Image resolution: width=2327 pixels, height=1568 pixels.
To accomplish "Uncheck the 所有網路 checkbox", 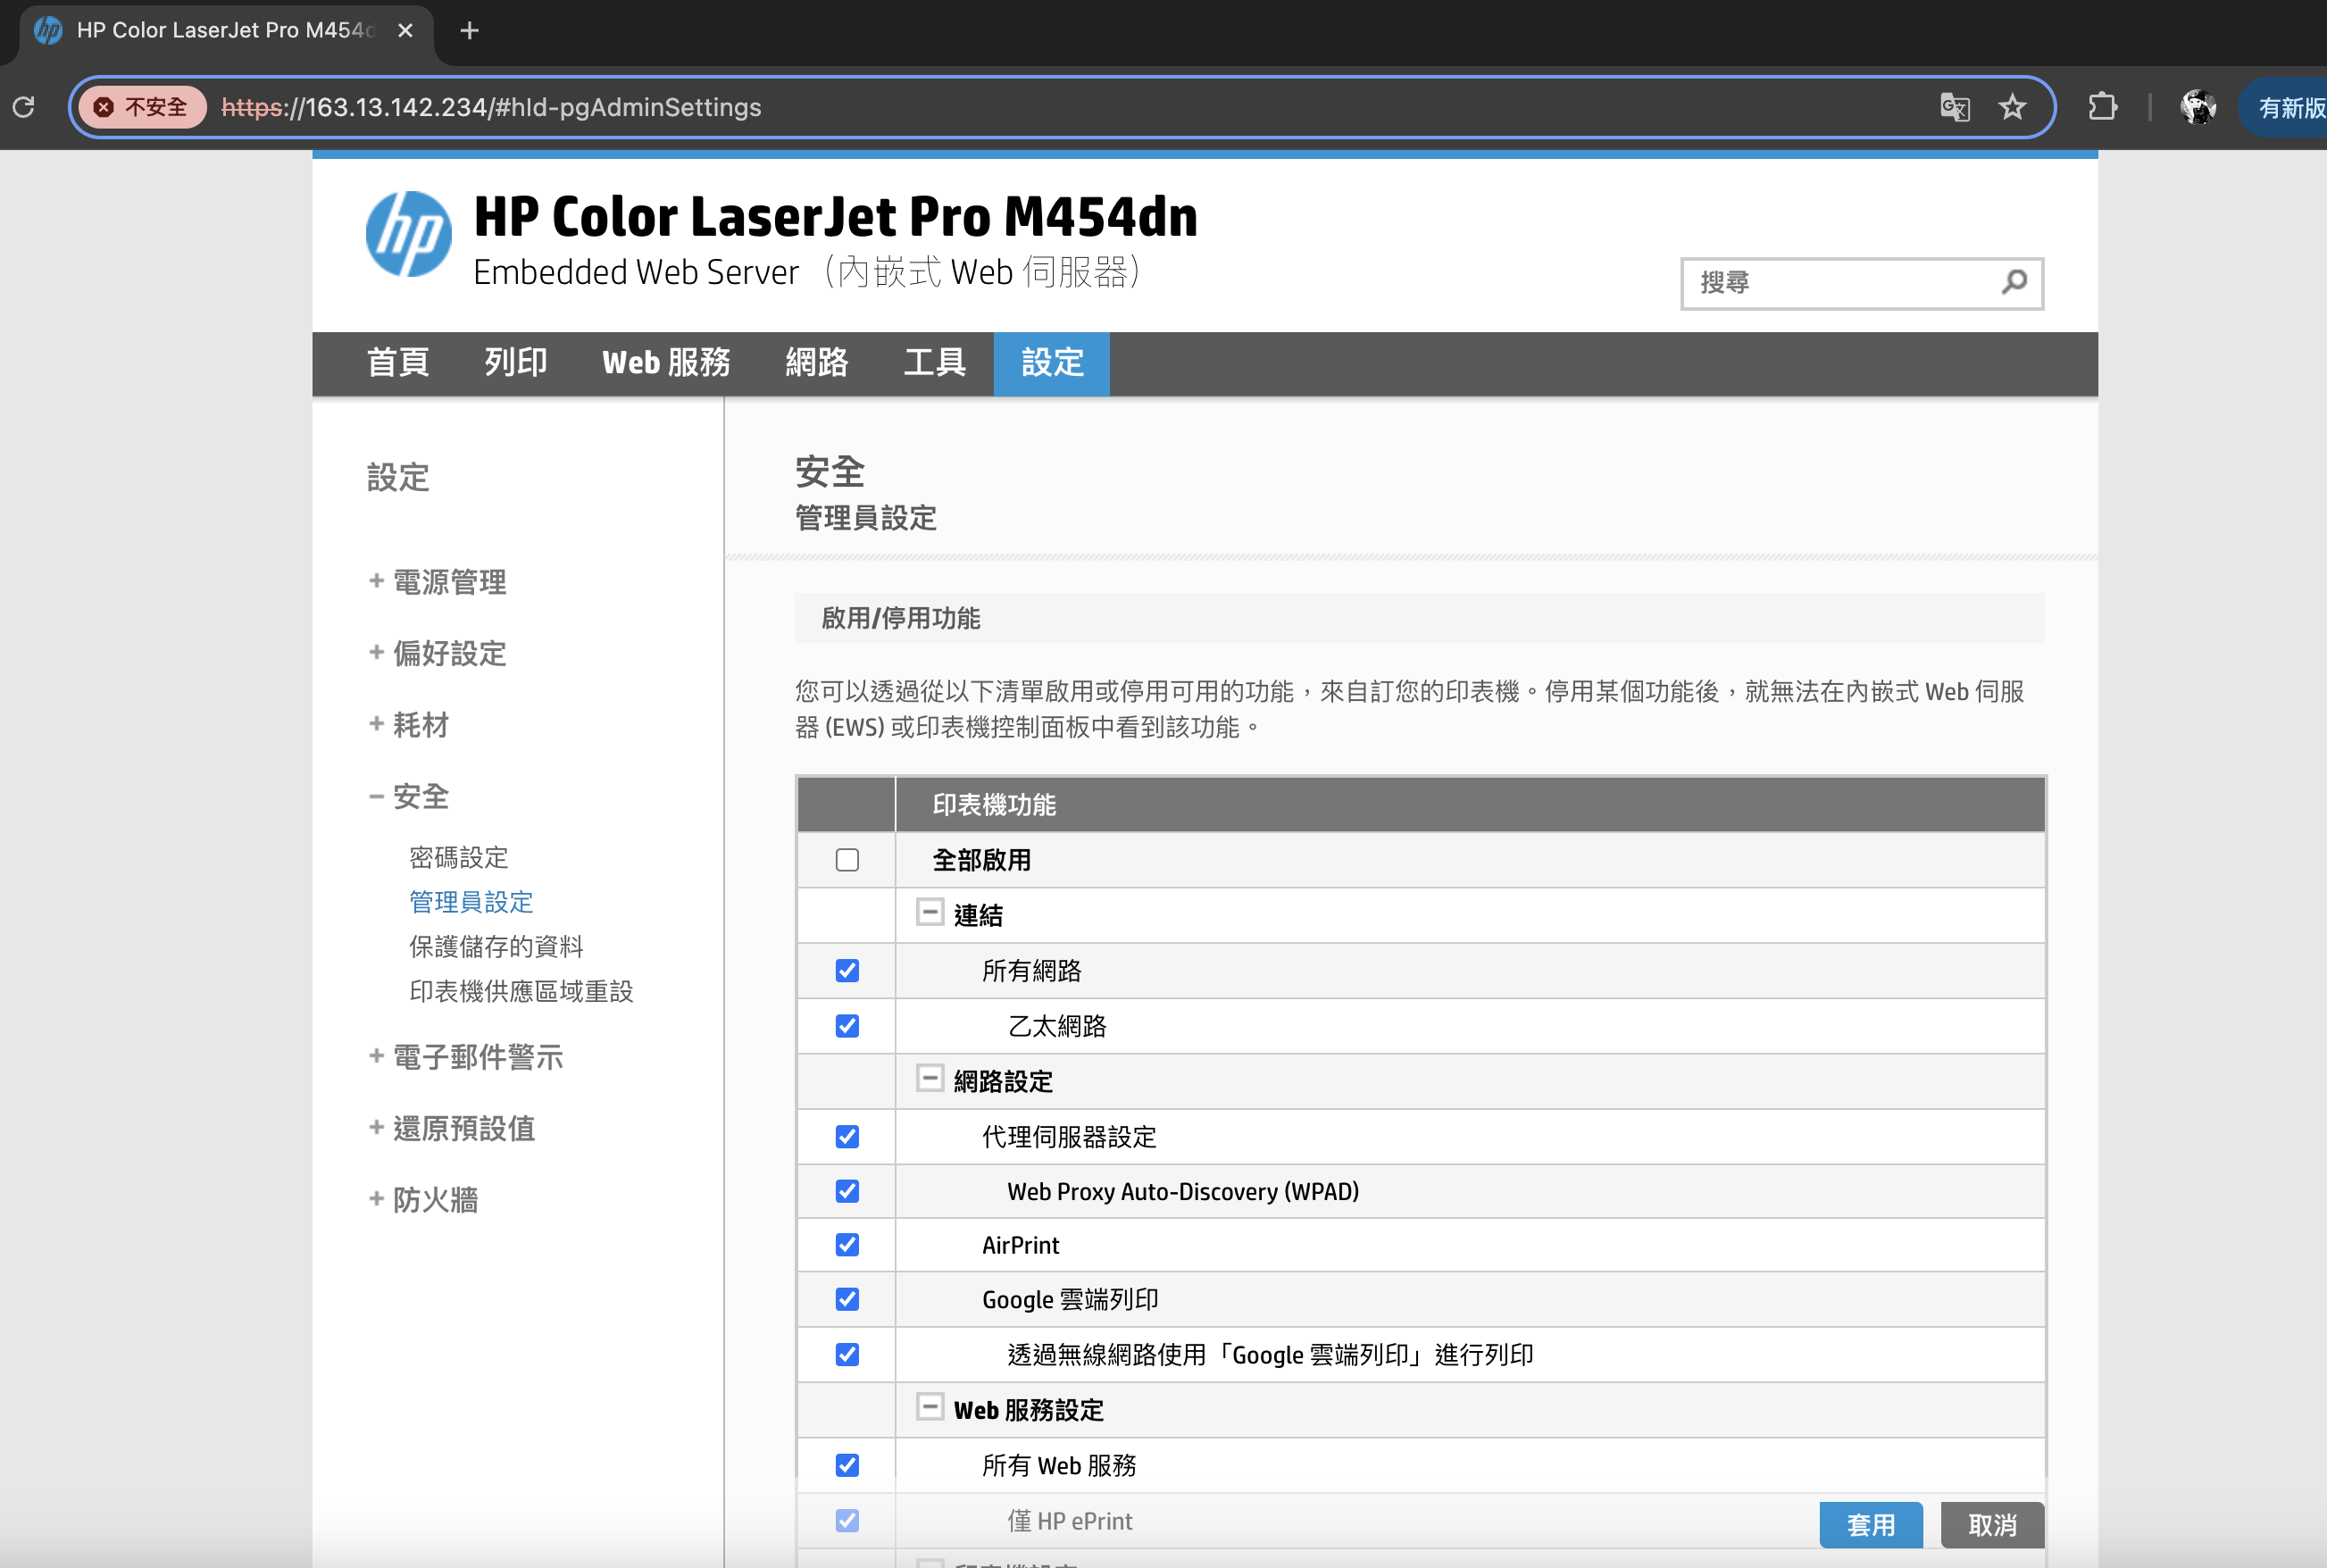I will pyautogui.click(x=847, y=971).
